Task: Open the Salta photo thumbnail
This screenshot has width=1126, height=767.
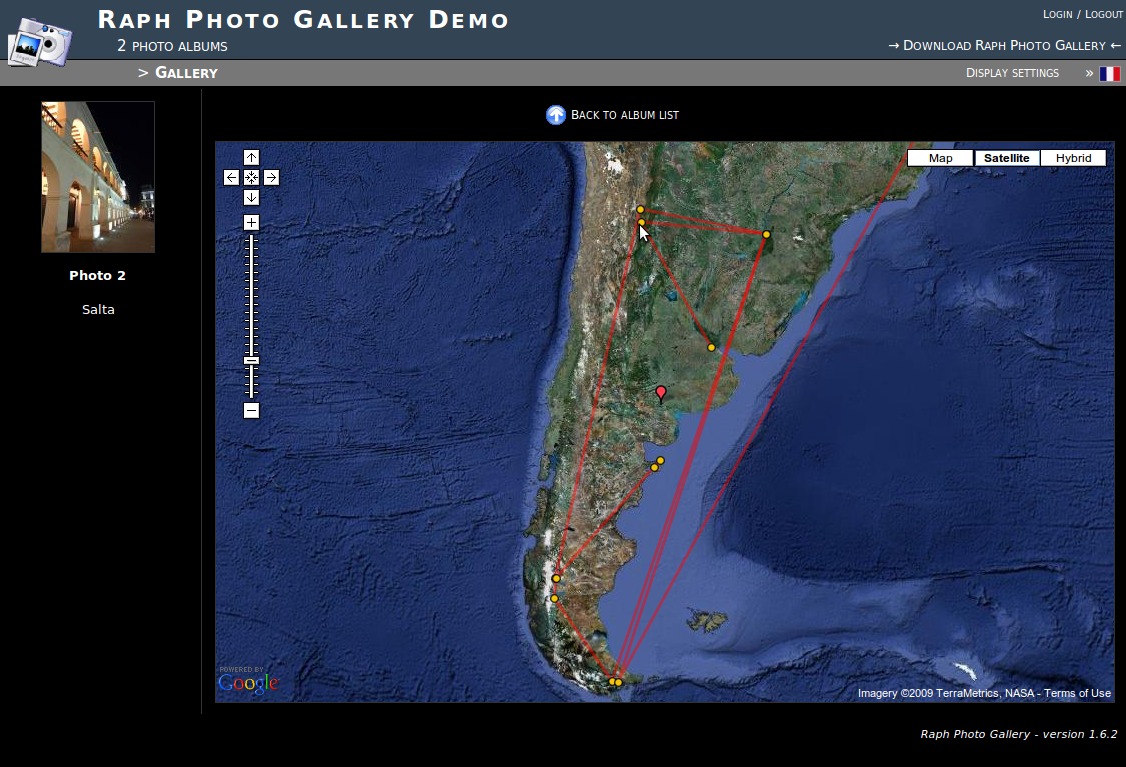Action: point(98,177)
